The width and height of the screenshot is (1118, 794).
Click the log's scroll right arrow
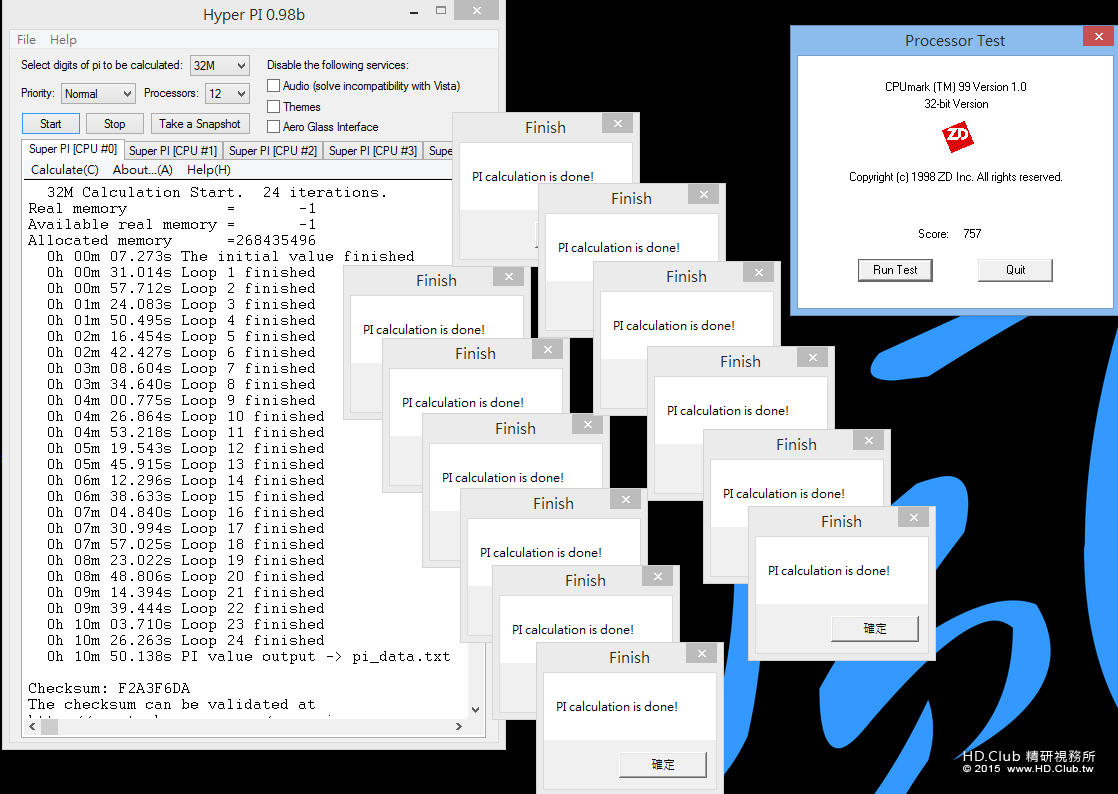coord(458,726)
